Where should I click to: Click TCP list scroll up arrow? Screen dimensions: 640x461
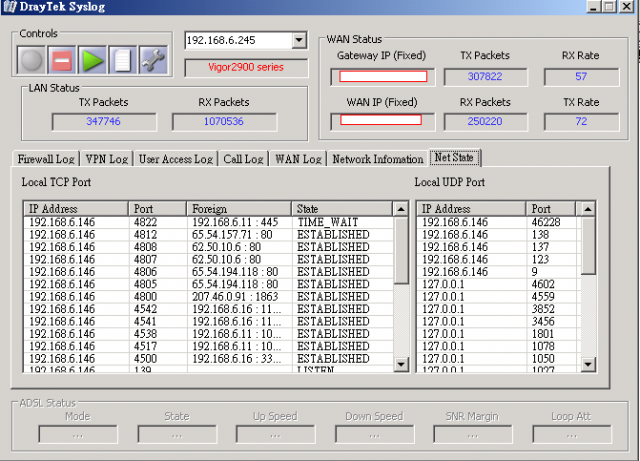(x=401, y=209)
